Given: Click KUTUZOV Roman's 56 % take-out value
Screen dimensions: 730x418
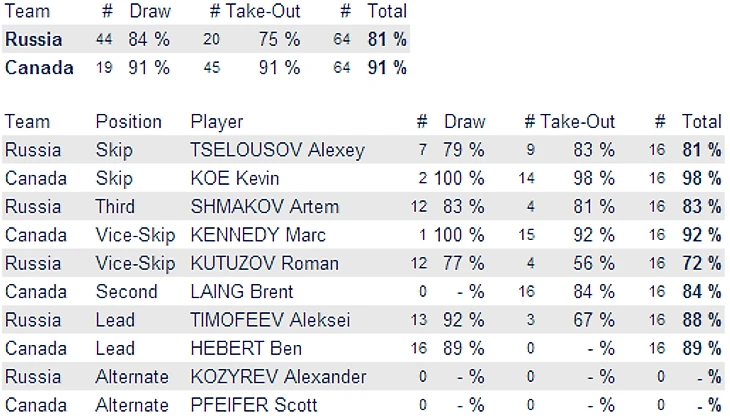Looking at the screenshot, I should point(594,264).
